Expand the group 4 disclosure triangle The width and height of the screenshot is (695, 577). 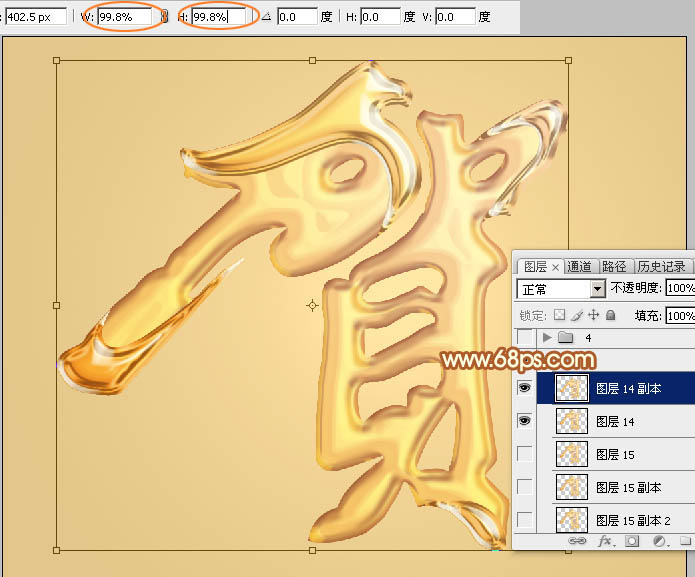(547, 338)
